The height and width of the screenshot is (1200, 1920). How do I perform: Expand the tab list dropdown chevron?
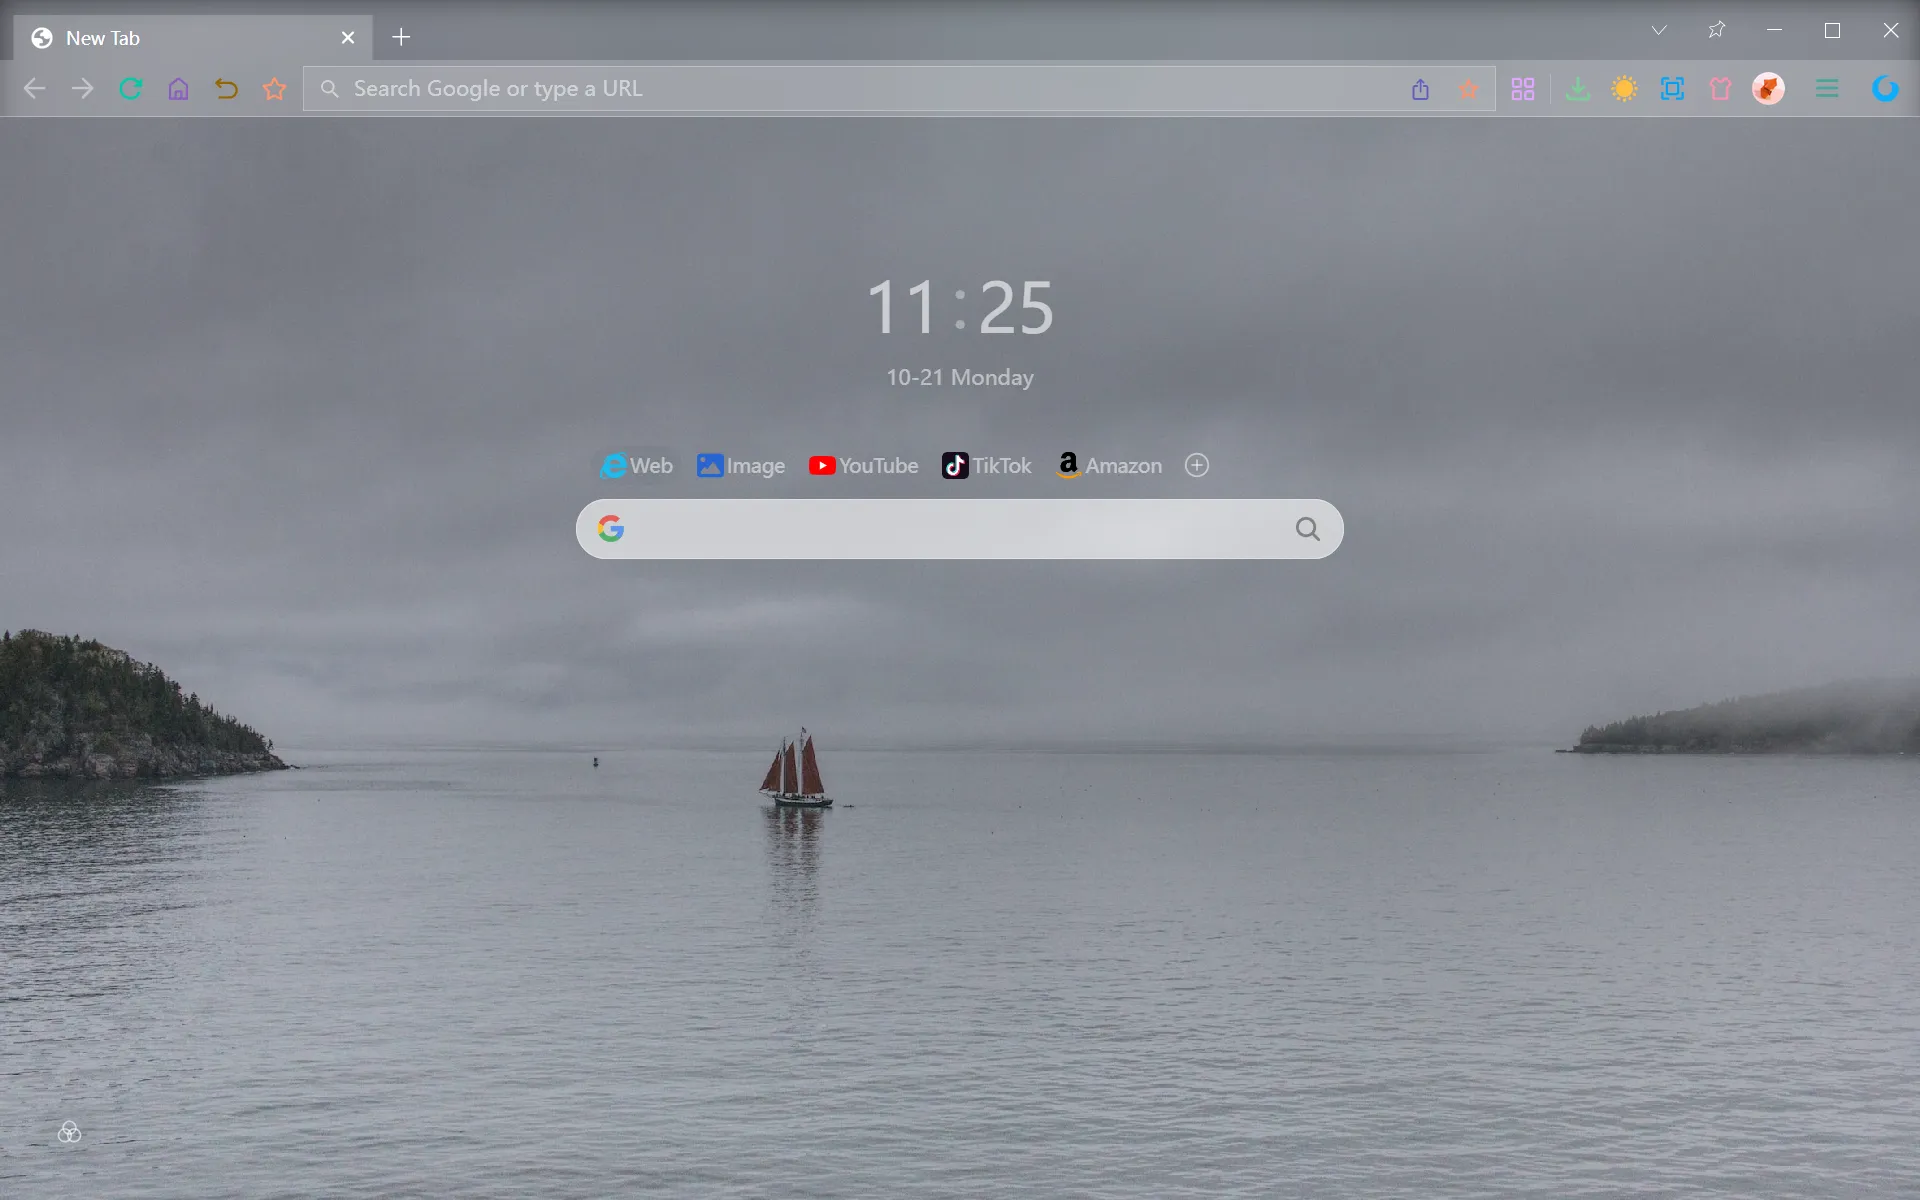point(1659,30)
